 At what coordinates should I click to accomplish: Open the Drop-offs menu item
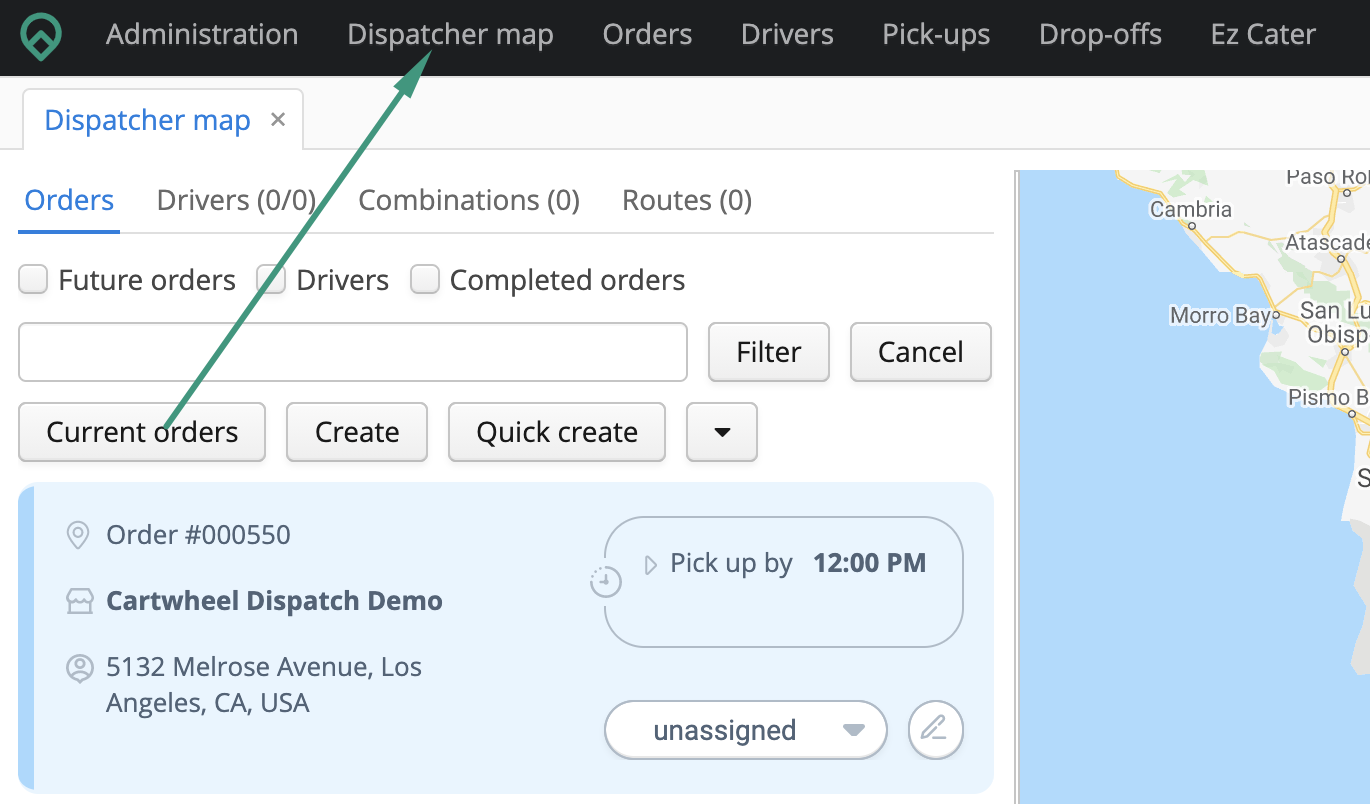1100,34
